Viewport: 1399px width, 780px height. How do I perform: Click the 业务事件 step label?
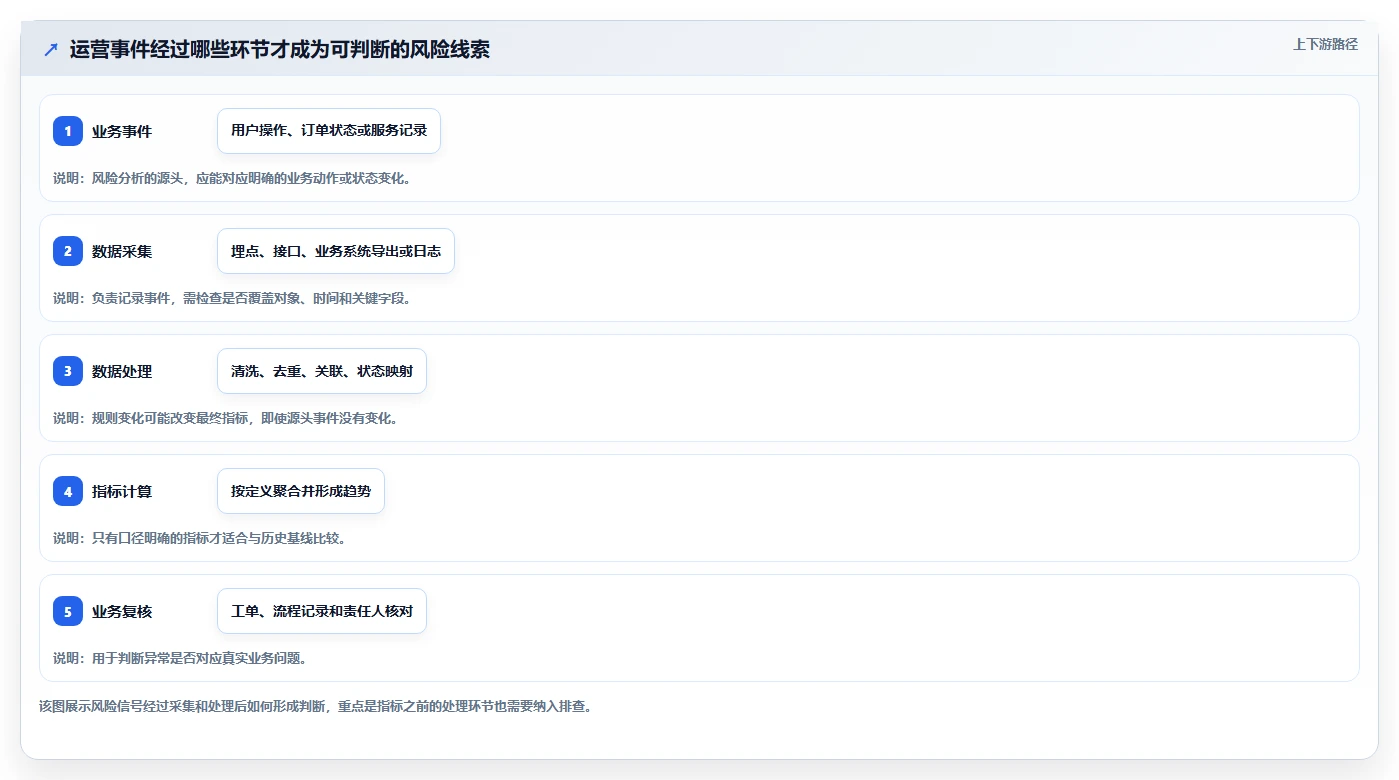(x=122, y=131)
